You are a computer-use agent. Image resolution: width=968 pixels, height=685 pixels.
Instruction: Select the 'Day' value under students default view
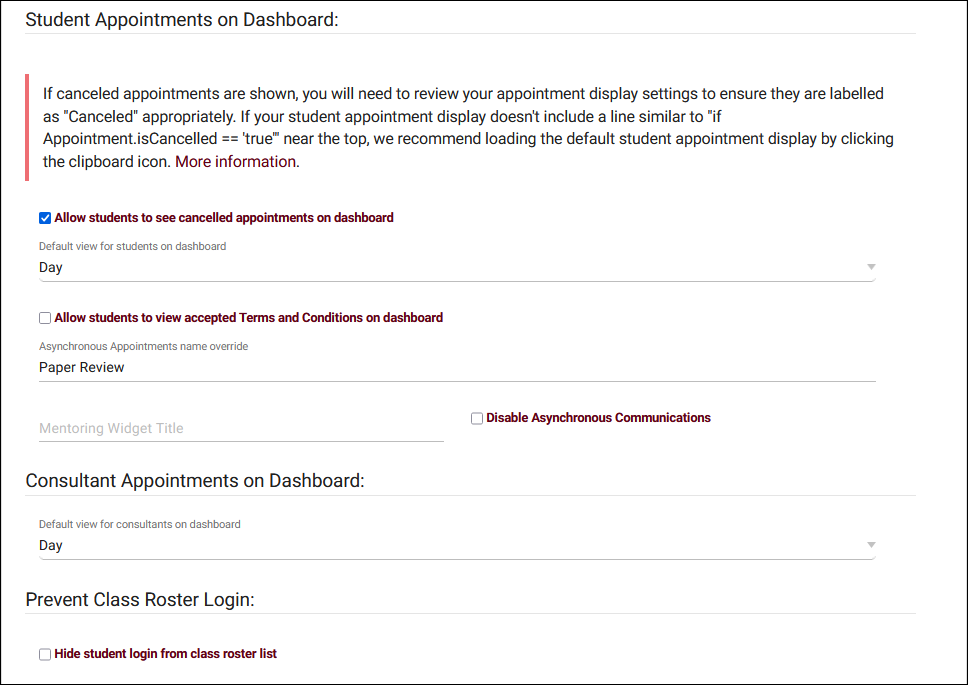click(x=51, y=268)
